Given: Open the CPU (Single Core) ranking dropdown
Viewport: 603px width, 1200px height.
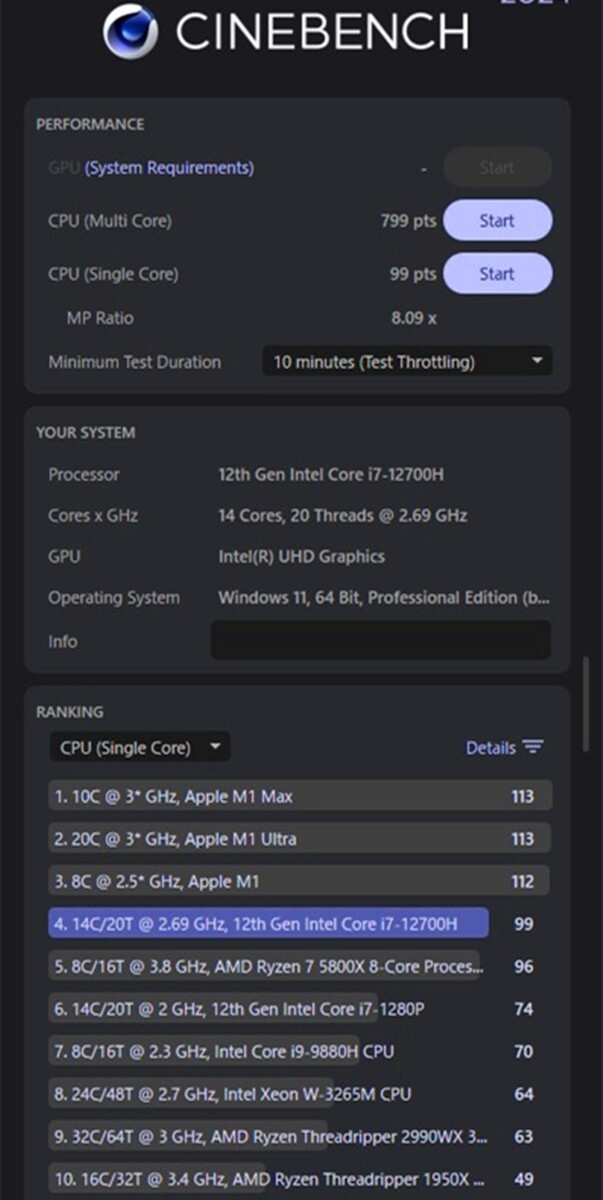Looking at the screenshot, I should (x=140, y=748).
